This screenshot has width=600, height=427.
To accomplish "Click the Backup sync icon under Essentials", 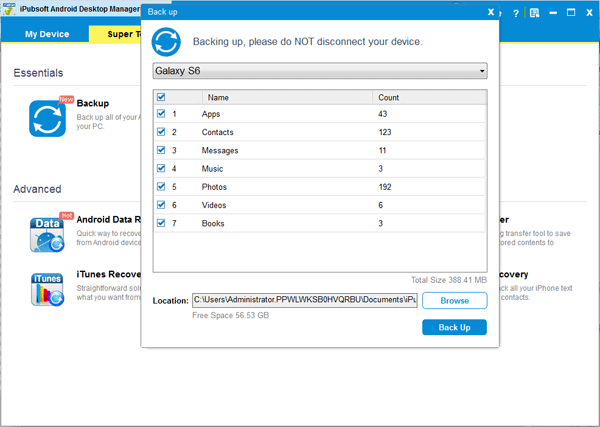I will (48, 118).
